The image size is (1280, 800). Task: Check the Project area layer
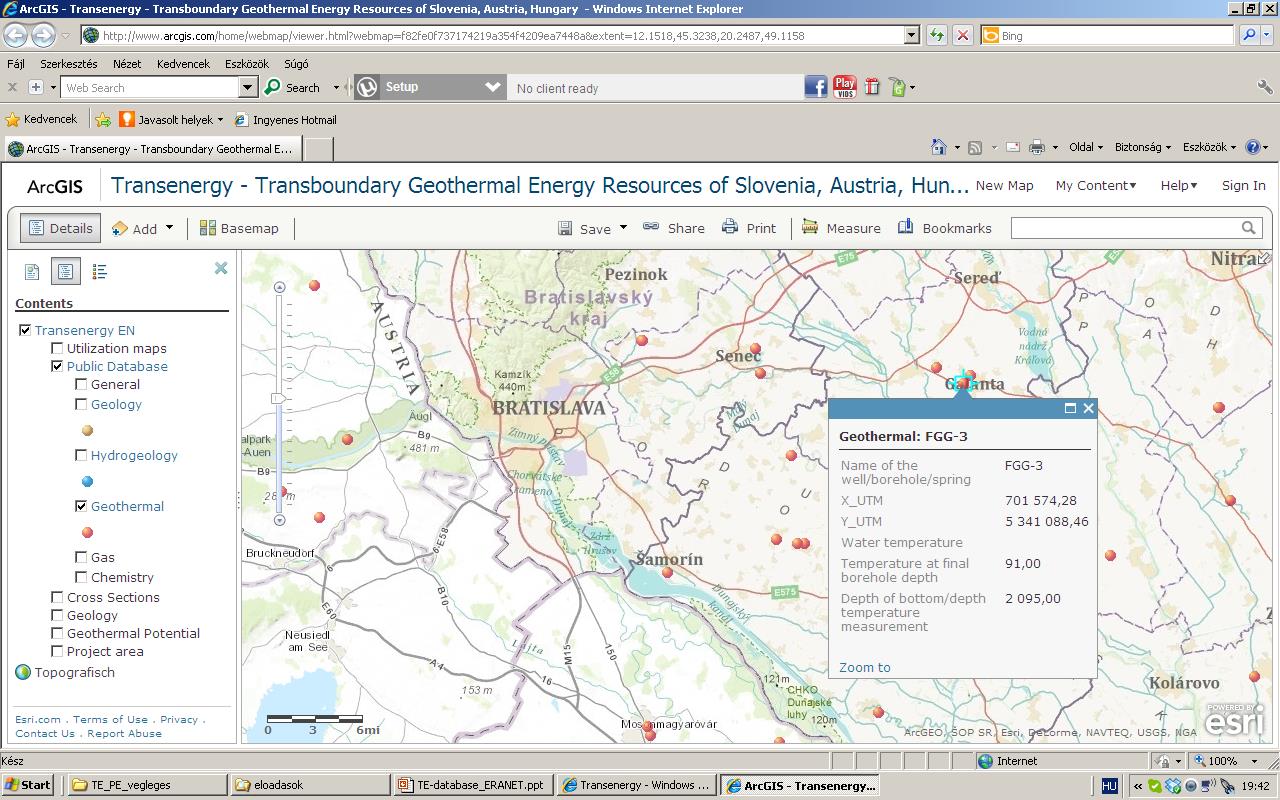[57, 651]
